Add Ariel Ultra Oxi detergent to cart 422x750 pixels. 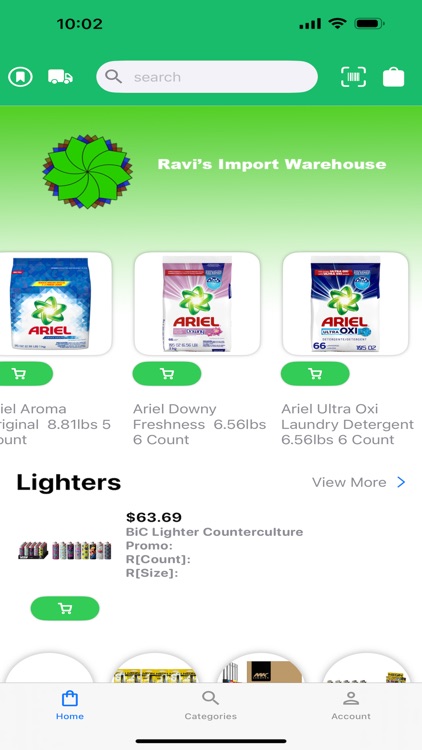click(x=315, y=374)
